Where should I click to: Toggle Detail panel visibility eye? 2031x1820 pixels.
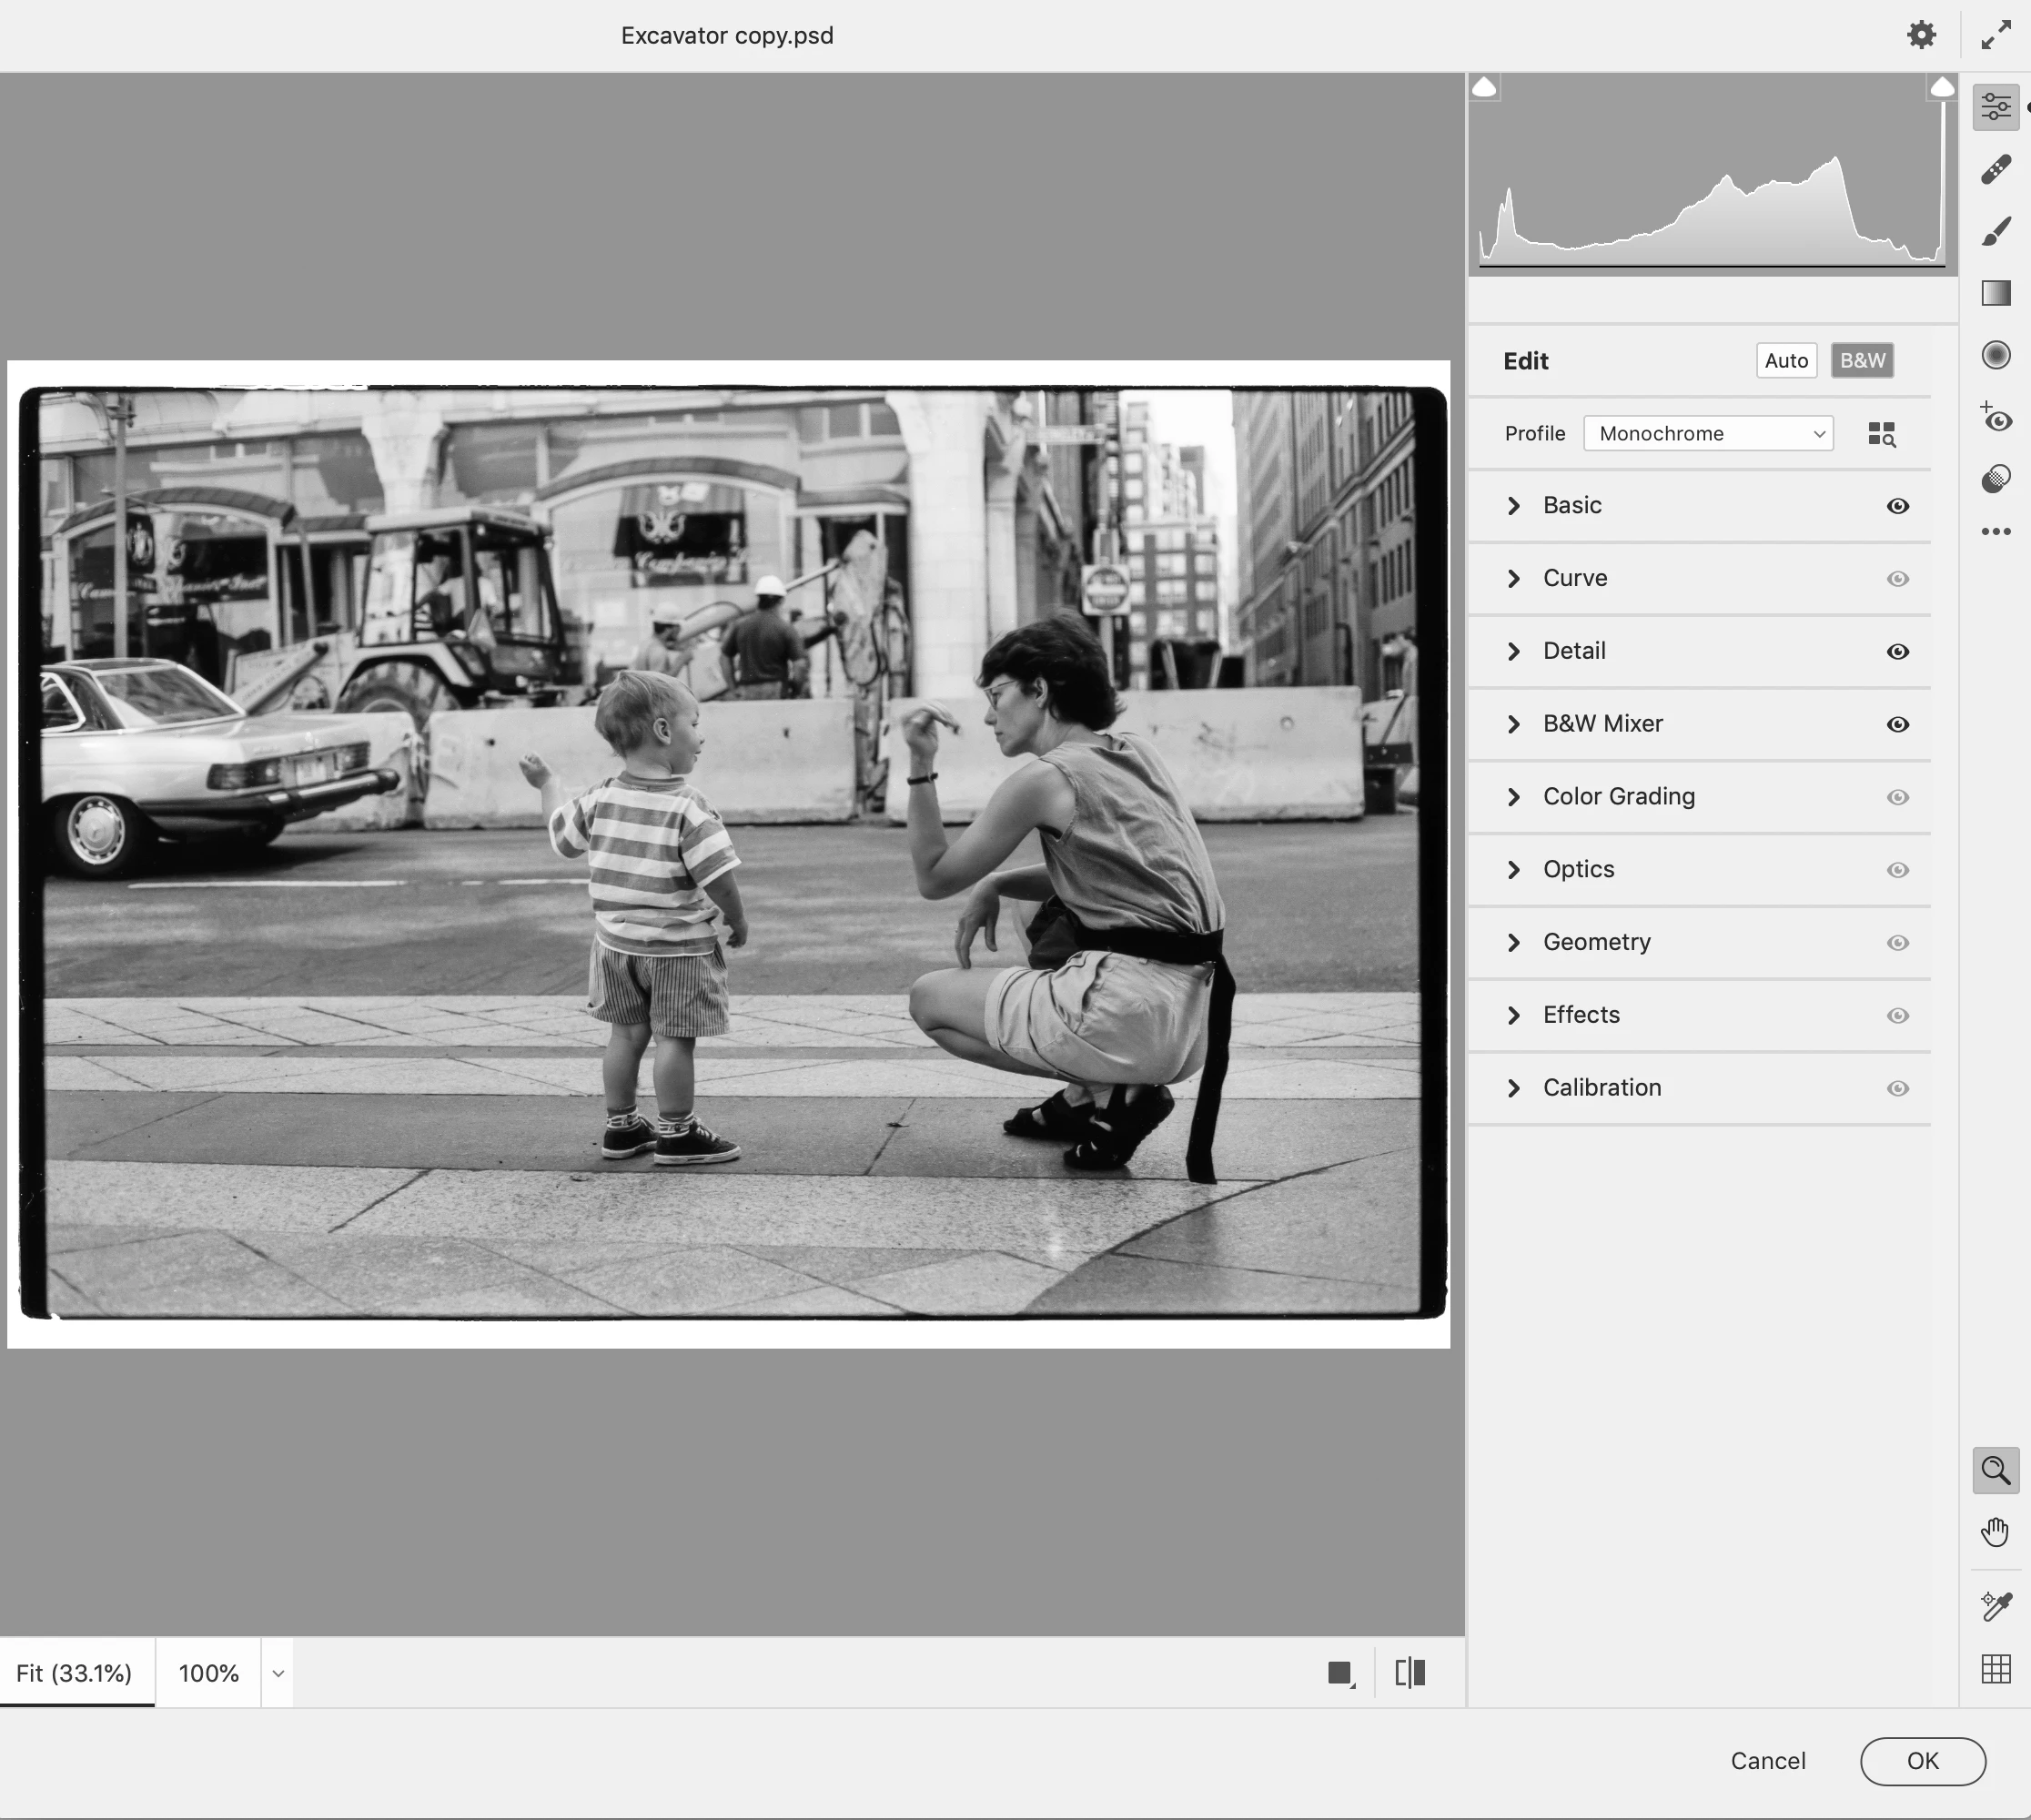pos(1897,652)
